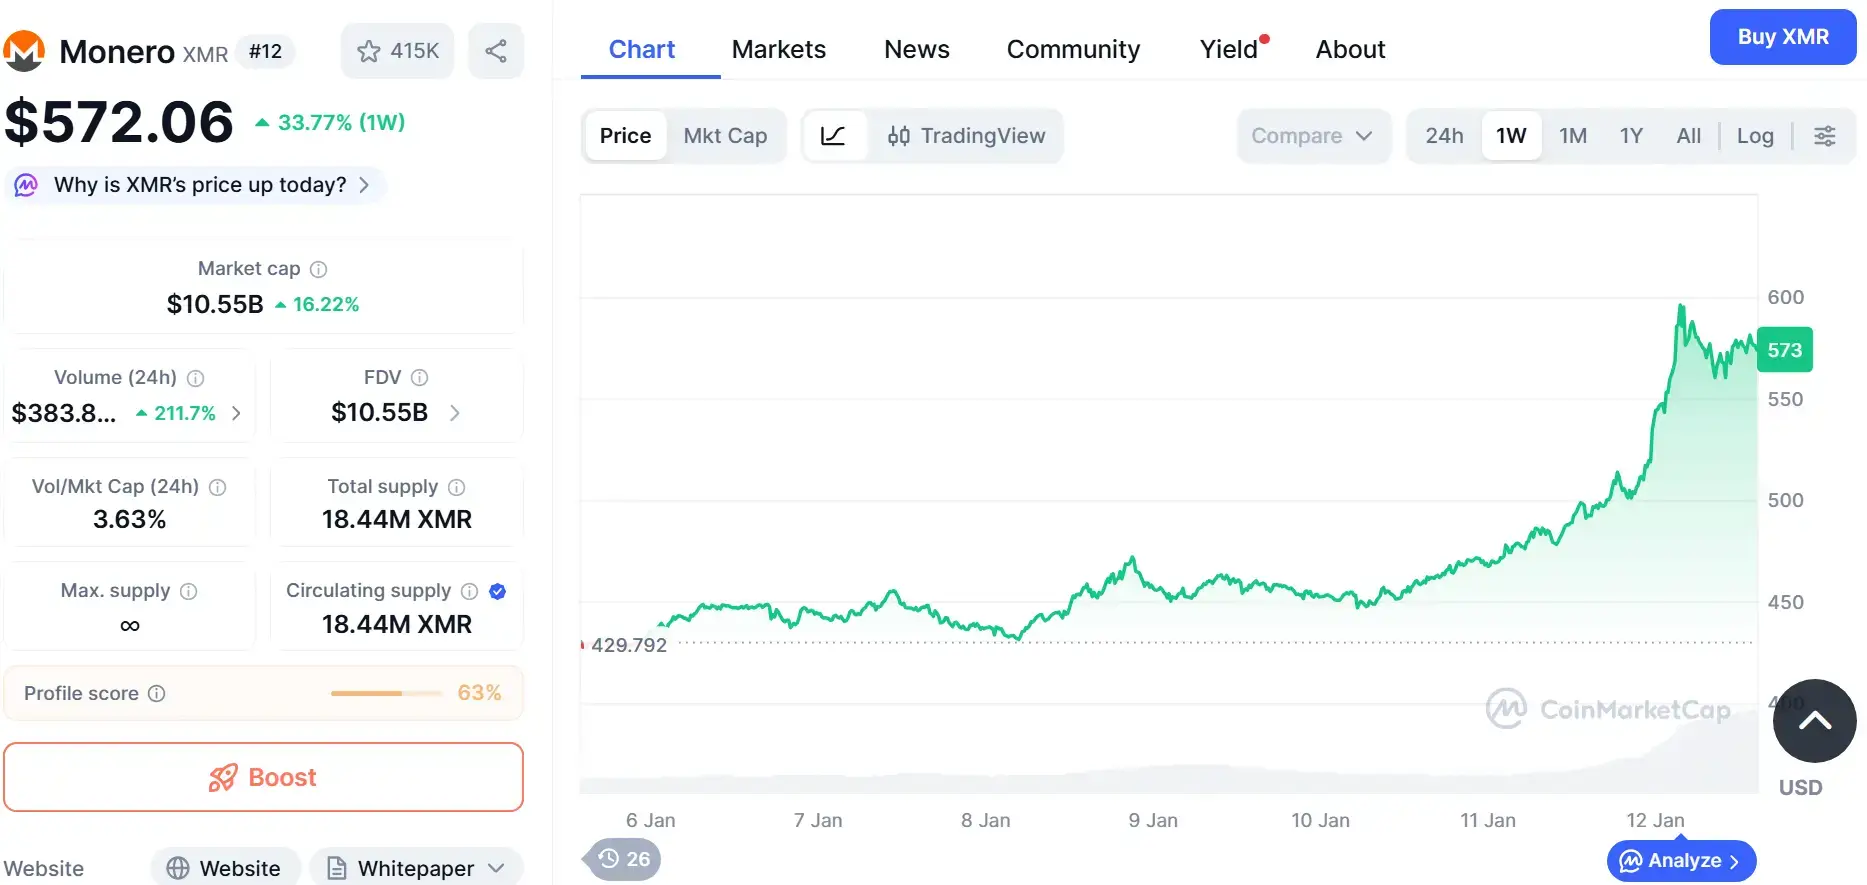Click the Profile score progress bar

pyautogui.click(x=386, y=694)
